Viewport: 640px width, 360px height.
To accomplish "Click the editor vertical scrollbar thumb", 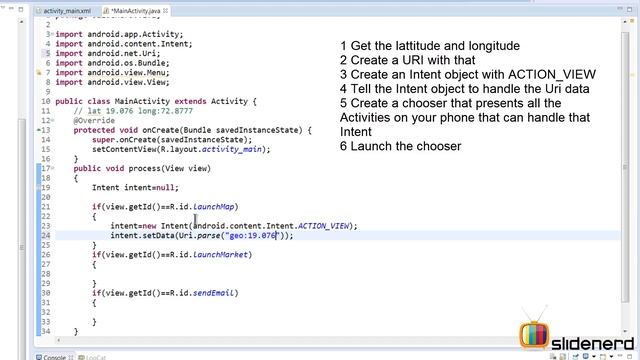I will coord(625,167).
